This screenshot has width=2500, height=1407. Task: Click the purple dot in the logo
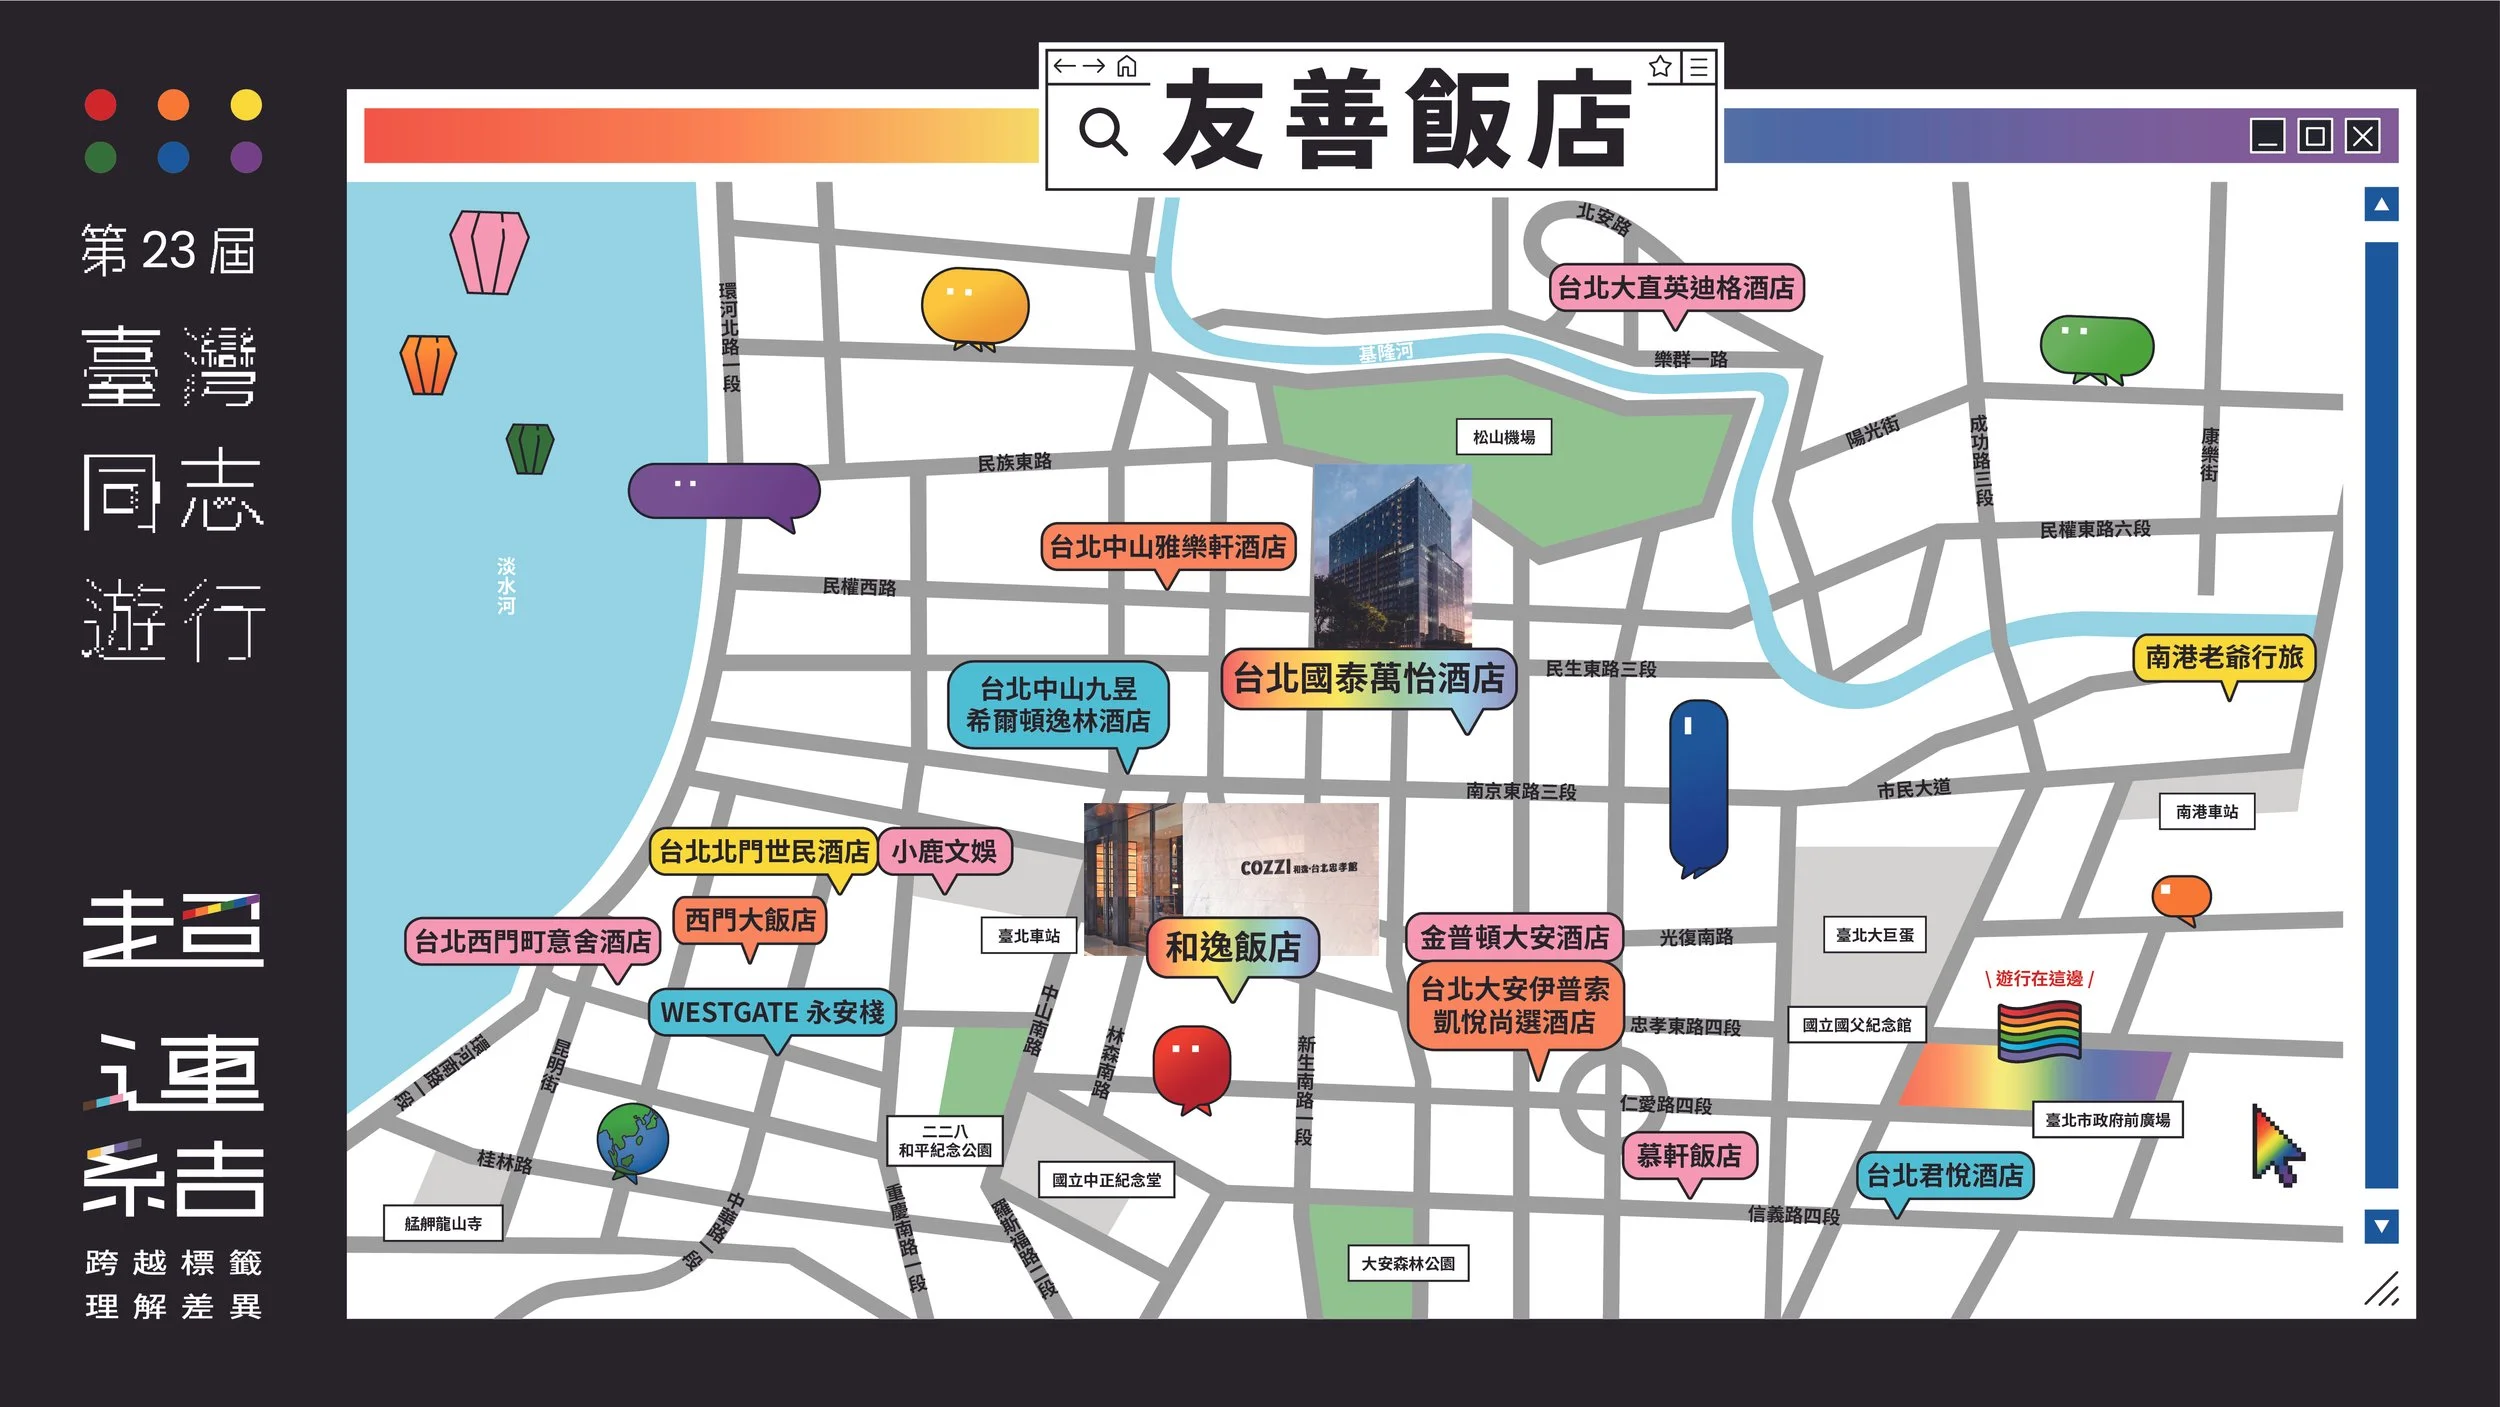point(246,157)
